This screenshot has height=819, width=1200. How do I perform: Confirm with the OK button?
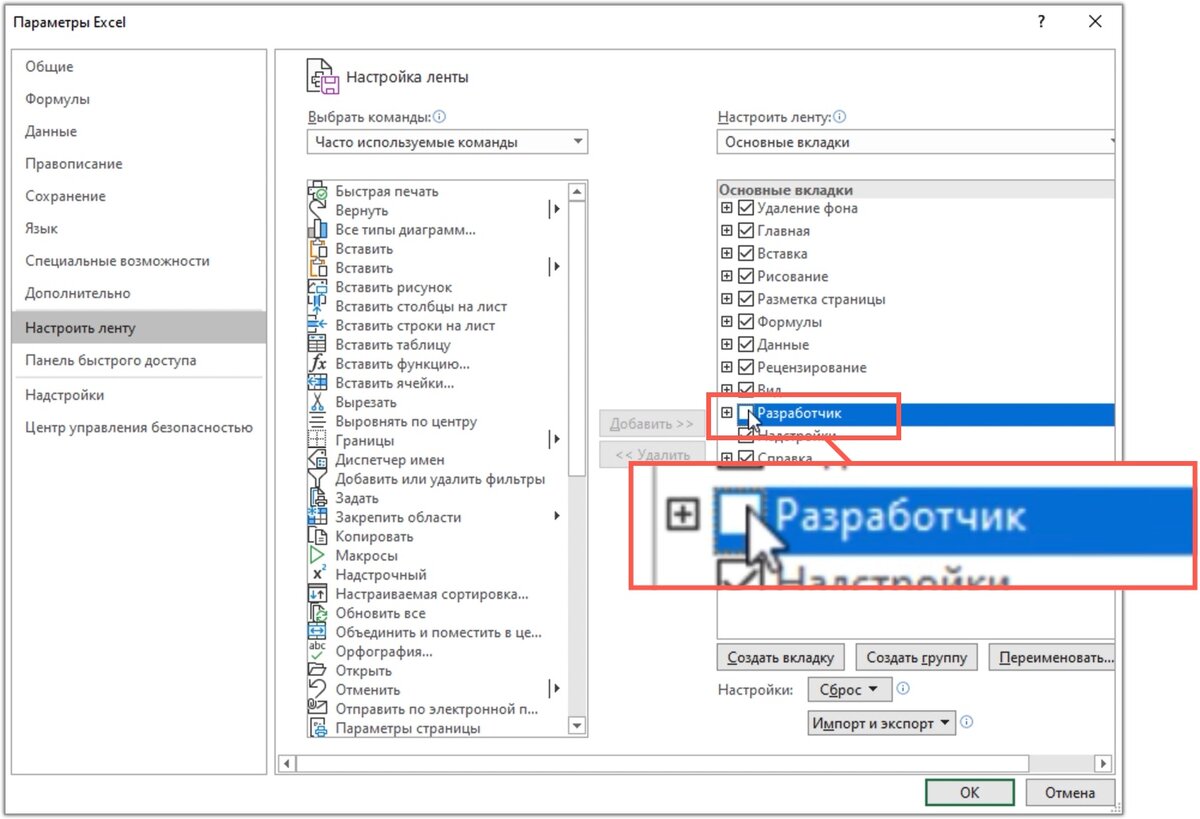pyautogui.click(x=970, y=793)
